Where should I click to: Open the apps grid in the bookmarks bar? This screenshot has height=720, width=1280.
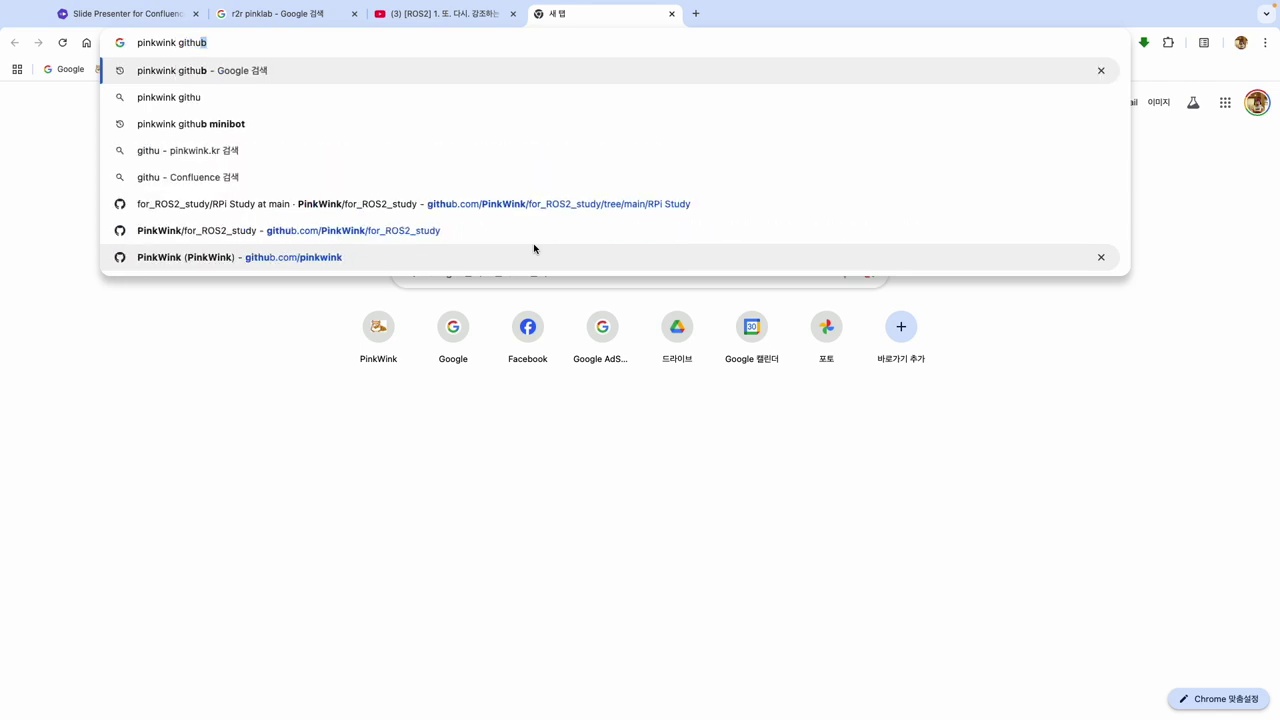17,69
